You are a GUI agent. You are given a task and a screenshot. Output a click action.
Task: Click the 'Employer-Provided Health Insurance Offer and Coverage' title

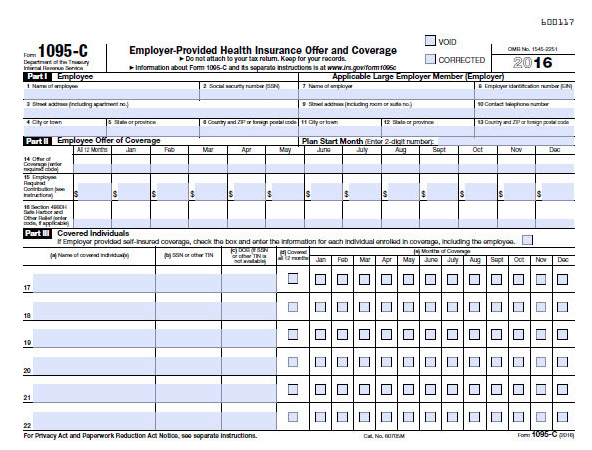tap(263, 50)
